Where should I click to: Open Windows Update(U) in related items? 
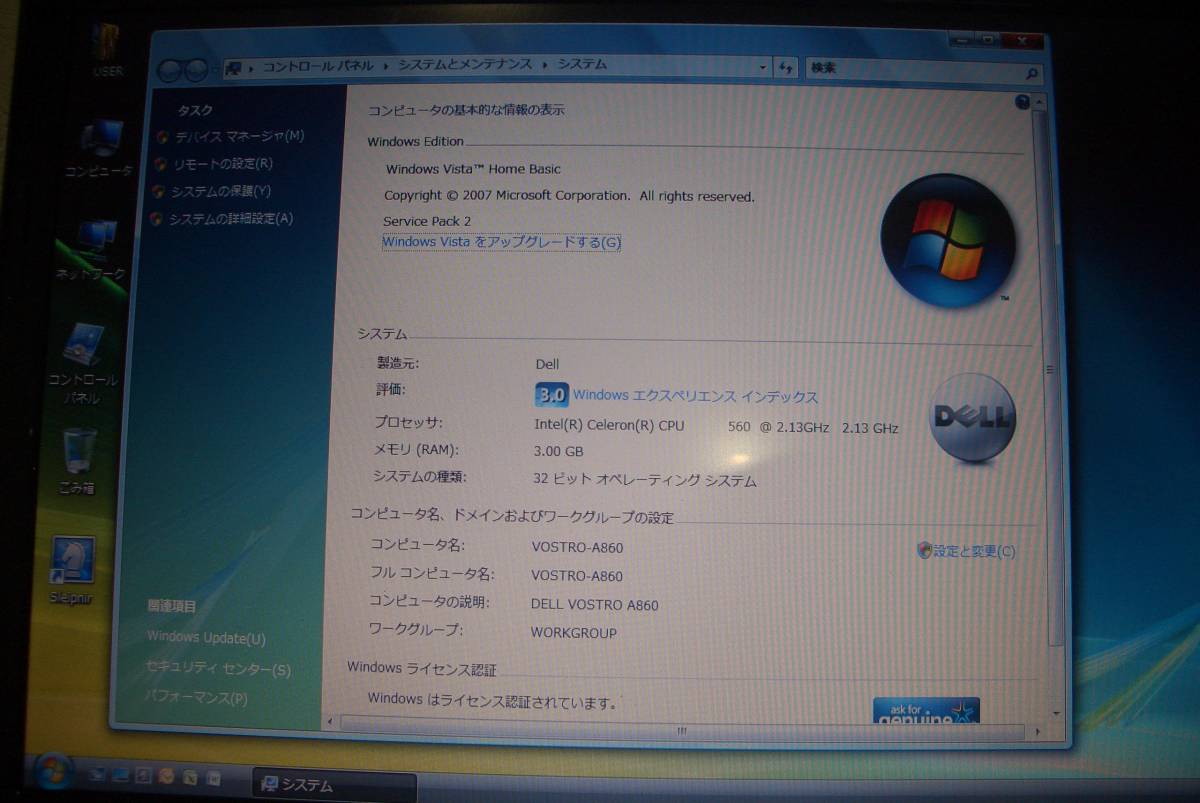[206, 638]
